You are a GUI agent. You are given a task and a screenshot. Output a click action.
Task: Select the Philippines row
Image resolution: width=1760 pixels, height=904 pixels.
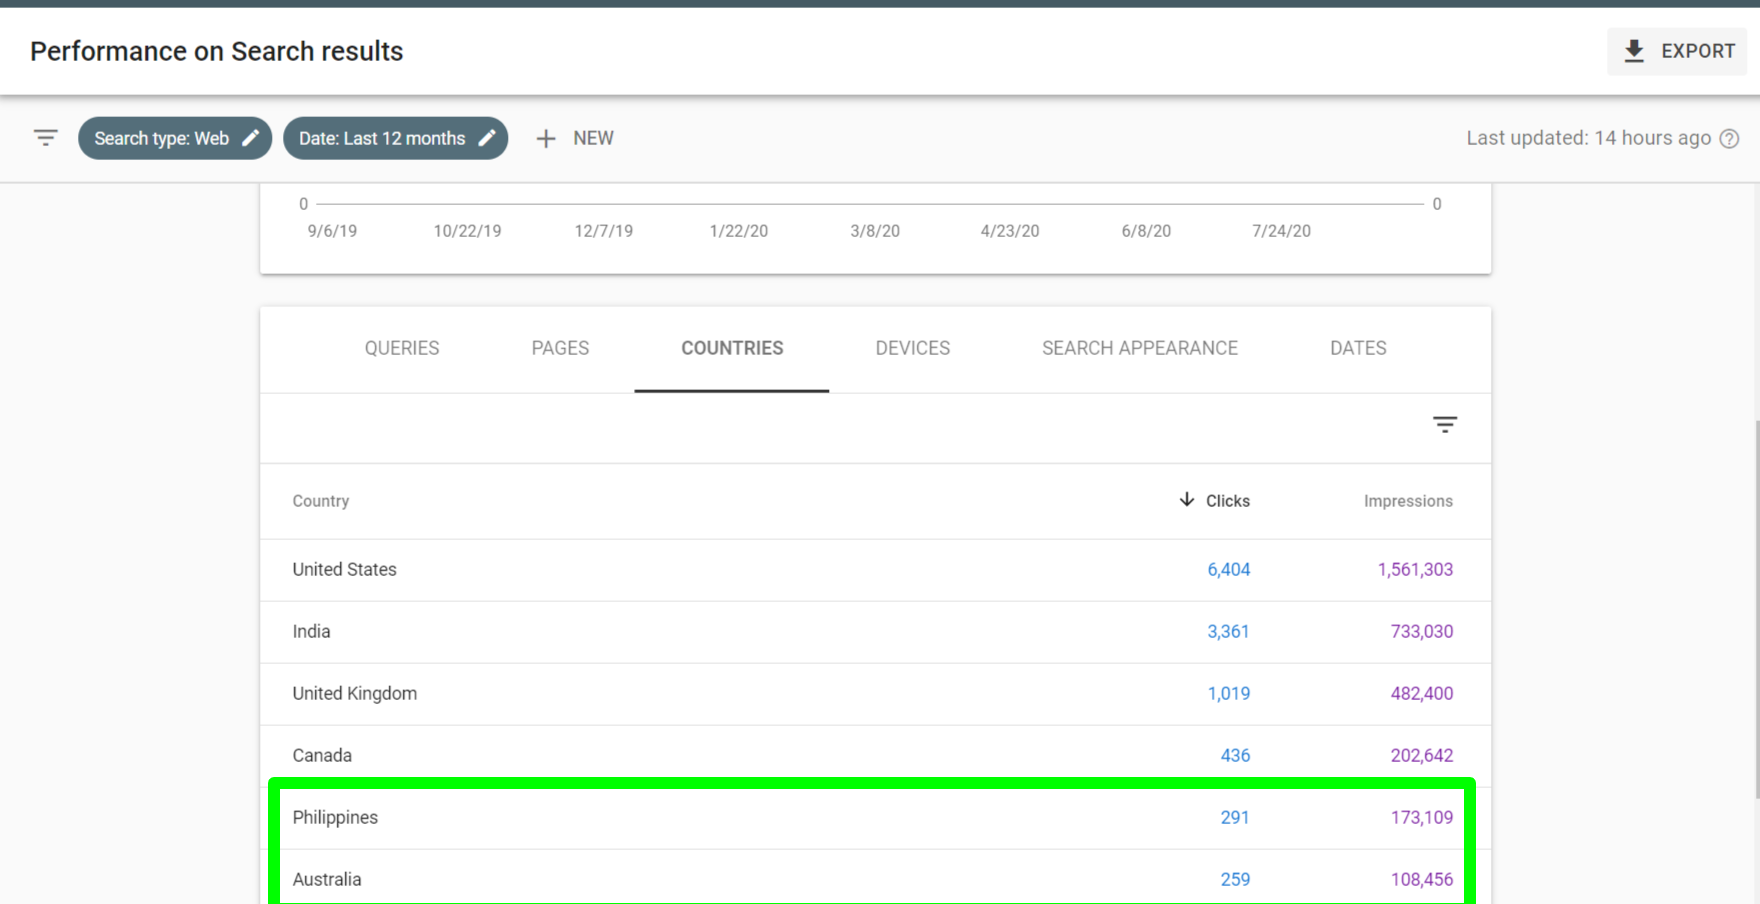tap(875, 818)
